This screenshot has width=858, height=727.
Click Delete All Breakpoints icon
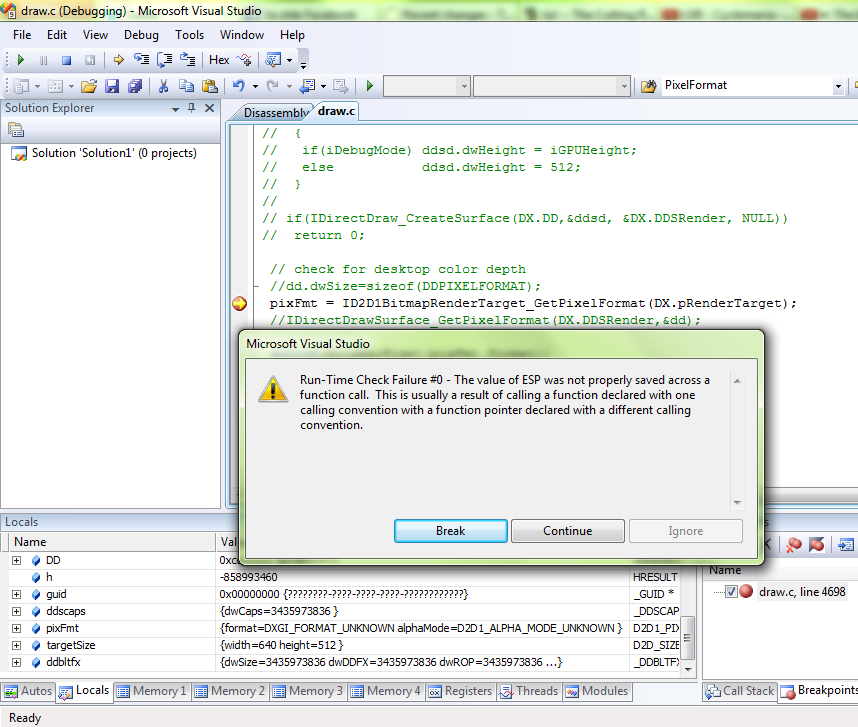coord(793,545)
